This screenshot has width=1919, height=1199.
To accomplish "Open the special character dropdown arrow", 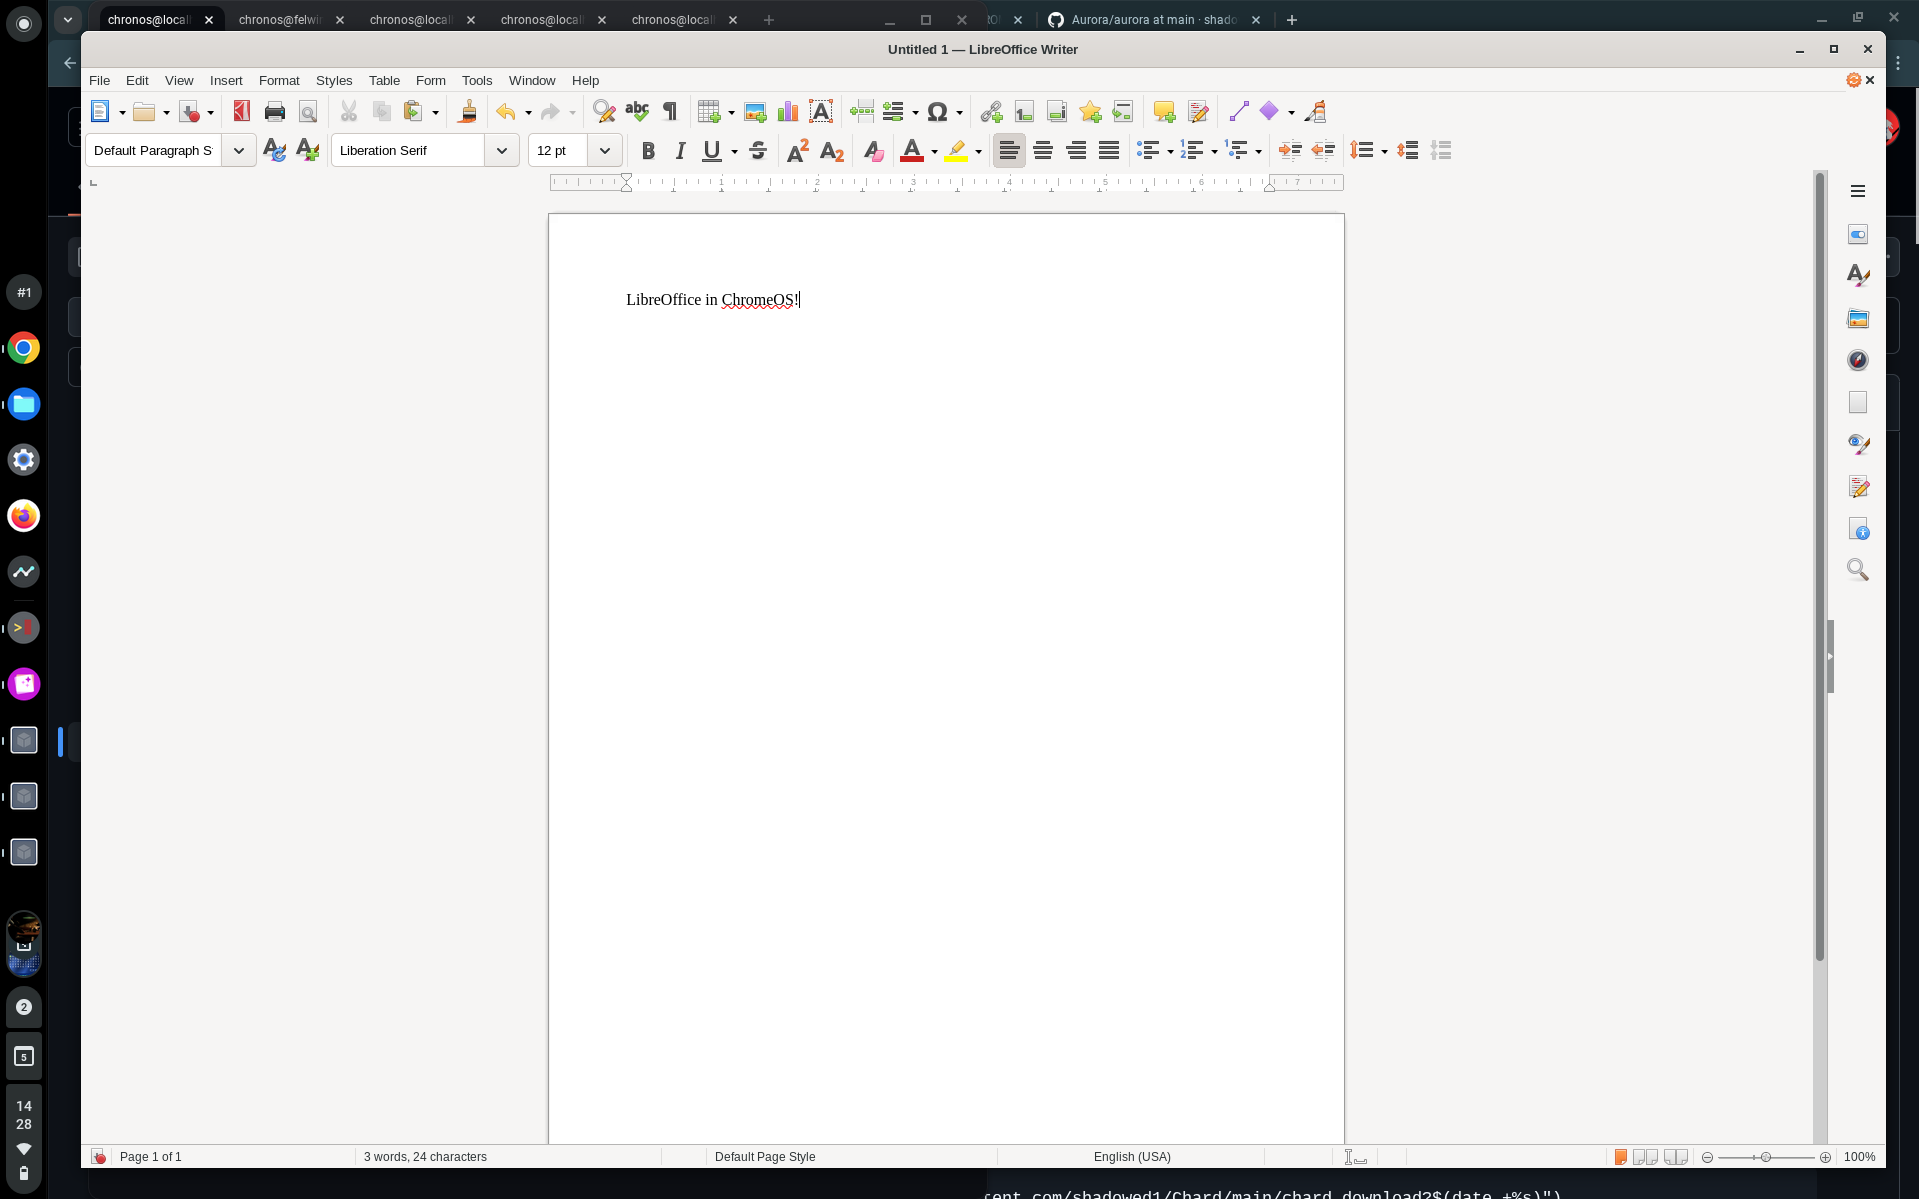I will pyautogui.click(x=959, y=113).
